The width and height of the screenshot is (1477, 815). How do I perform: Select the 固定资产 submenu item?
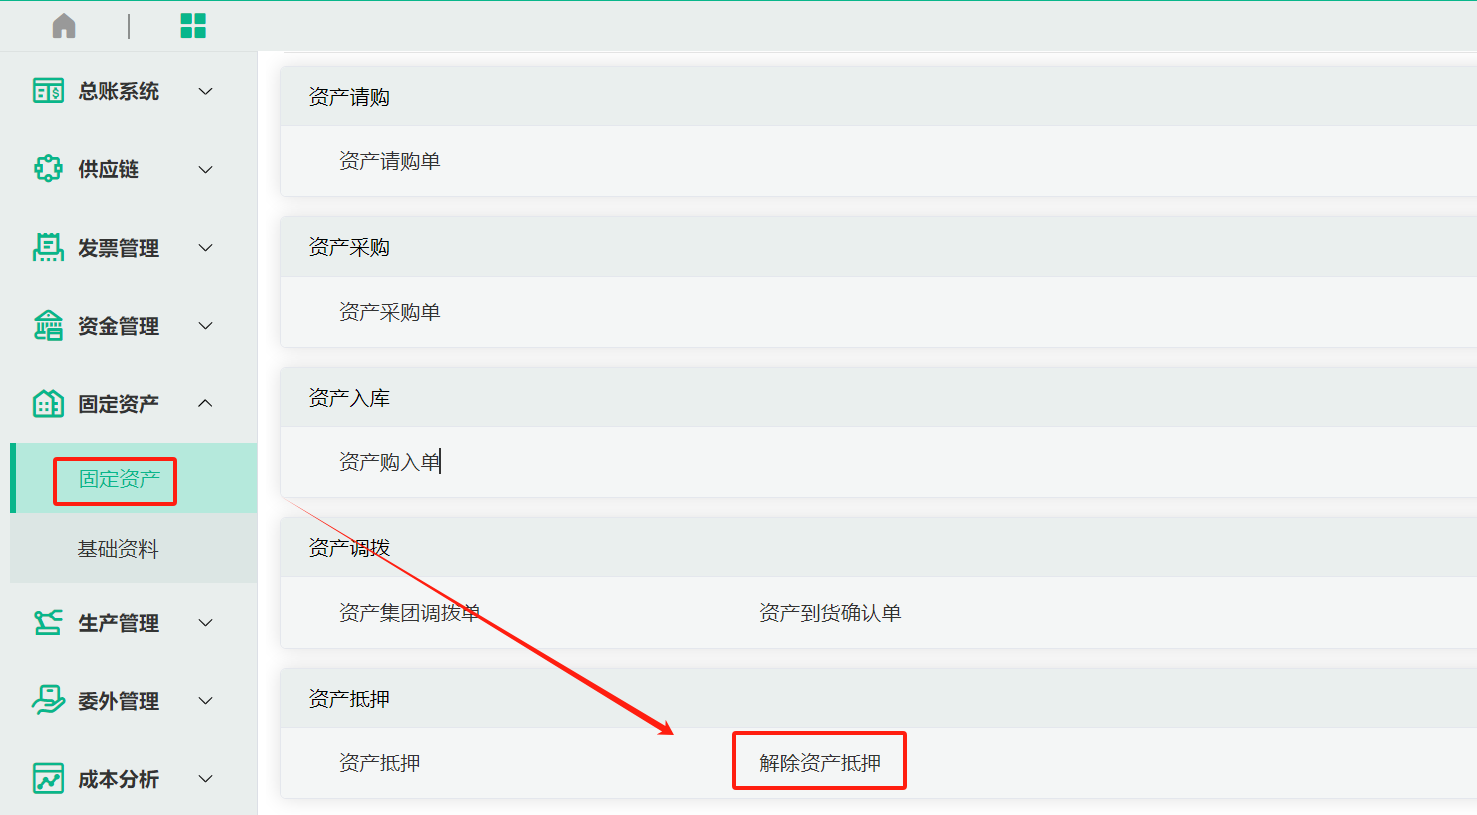(x=119, y=480)
